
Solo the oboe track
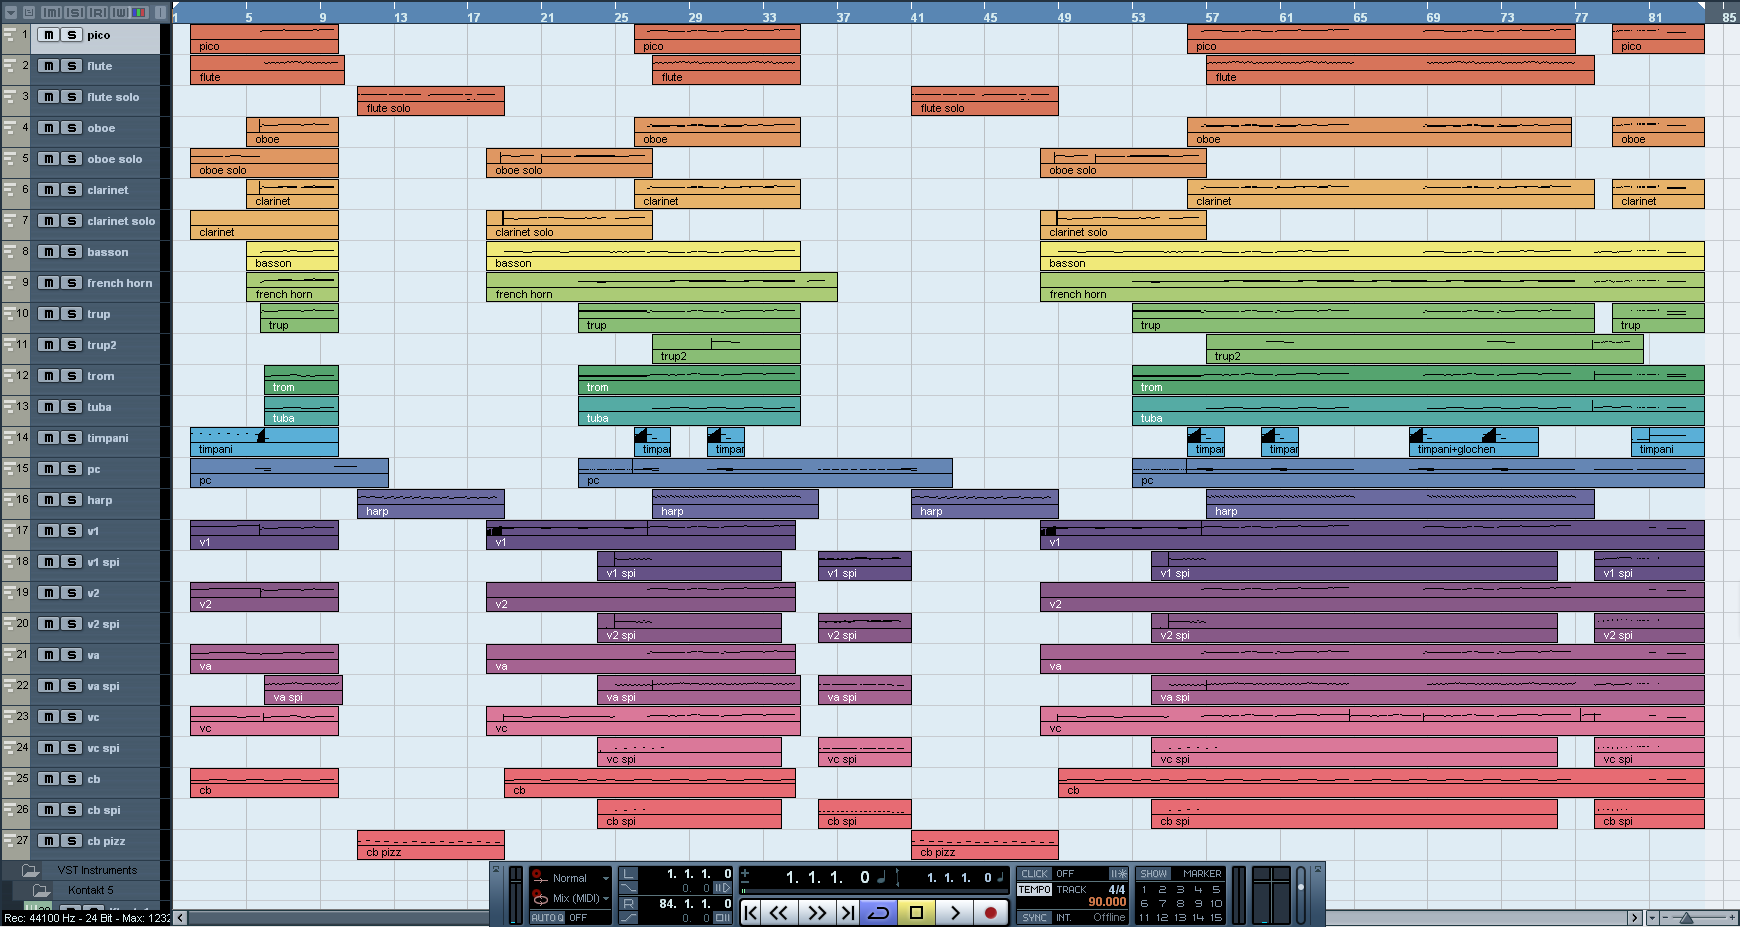point(71,128)
